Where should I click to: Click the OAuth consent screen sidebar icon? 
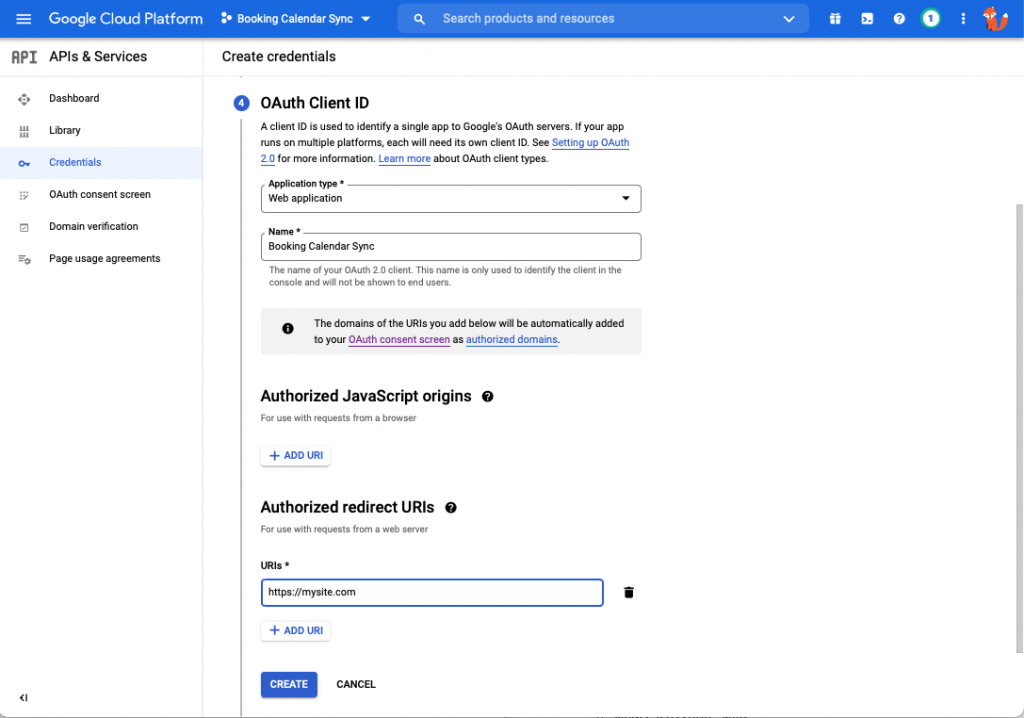point(24,195)
